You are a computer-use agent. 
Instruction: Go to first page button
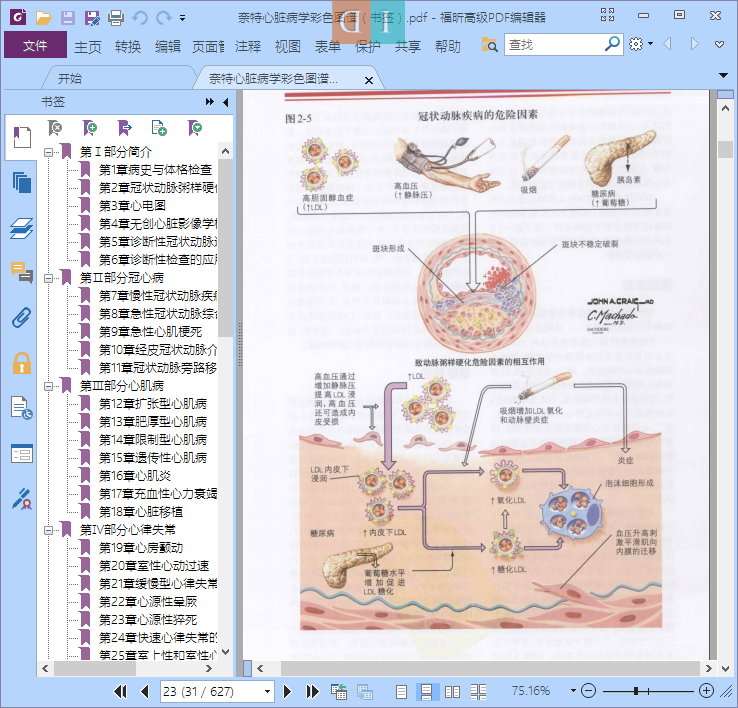[x=120, y=691]
